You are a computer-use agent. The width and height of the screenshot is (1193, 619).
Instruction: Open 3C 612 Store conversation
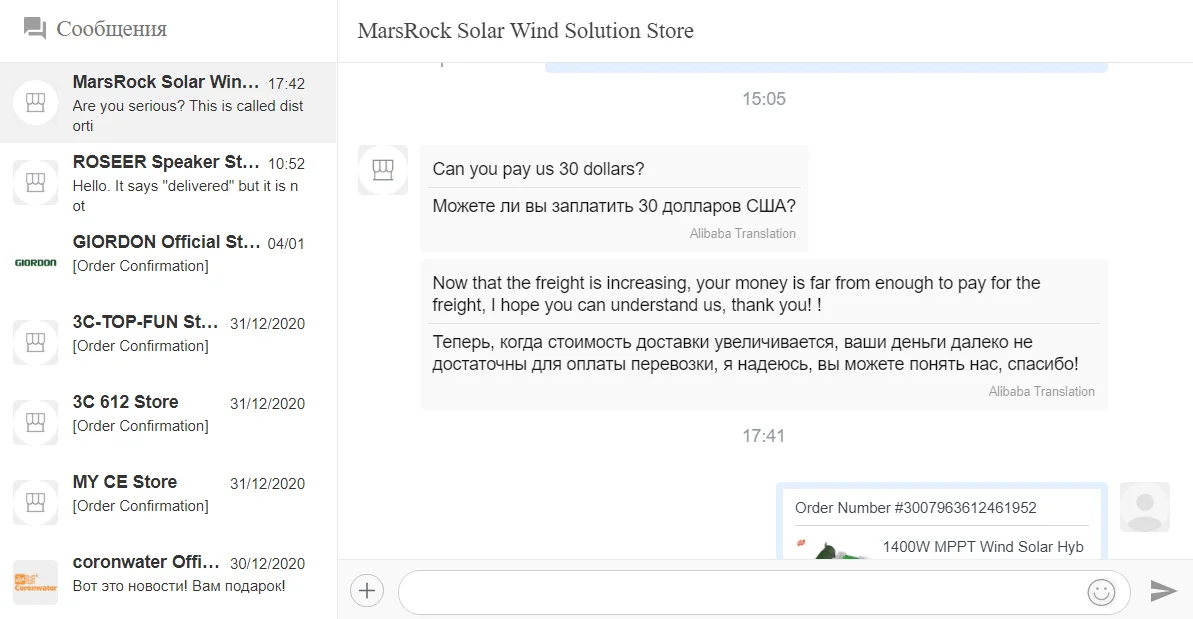click(168, 422)
